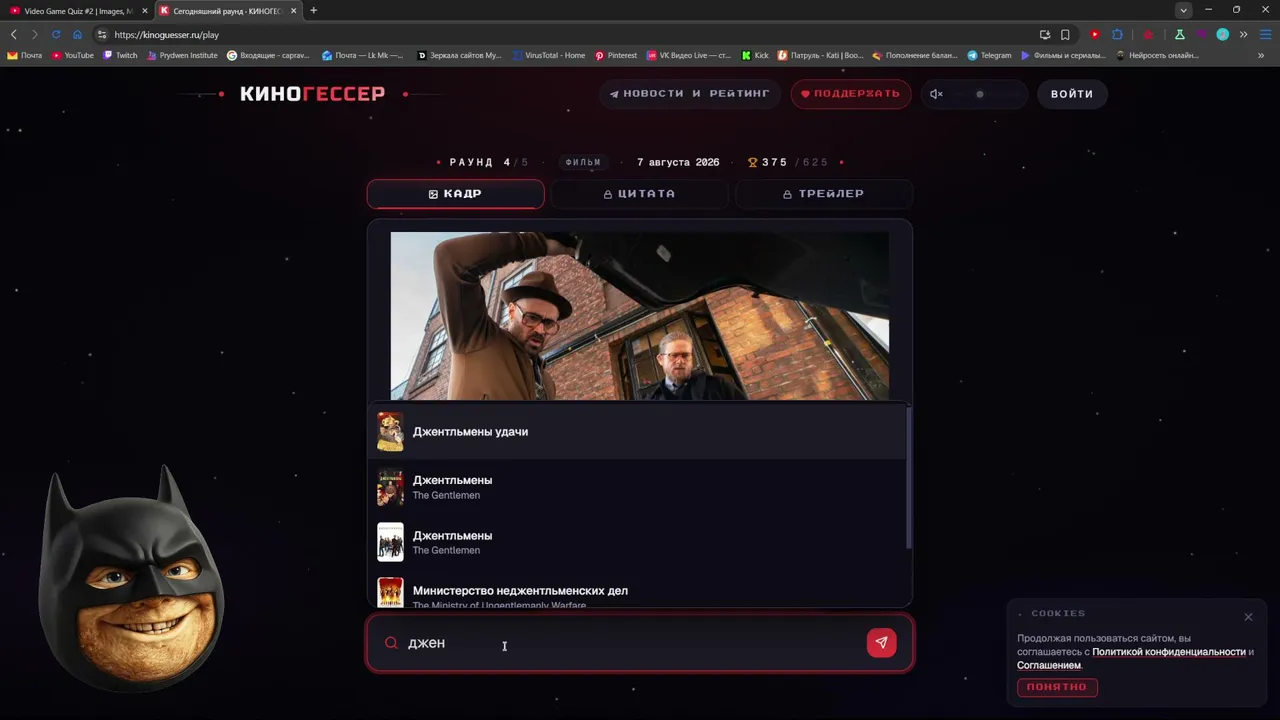Reload the current page
The height and width of the screenshot is (720, 1280).
56,35
